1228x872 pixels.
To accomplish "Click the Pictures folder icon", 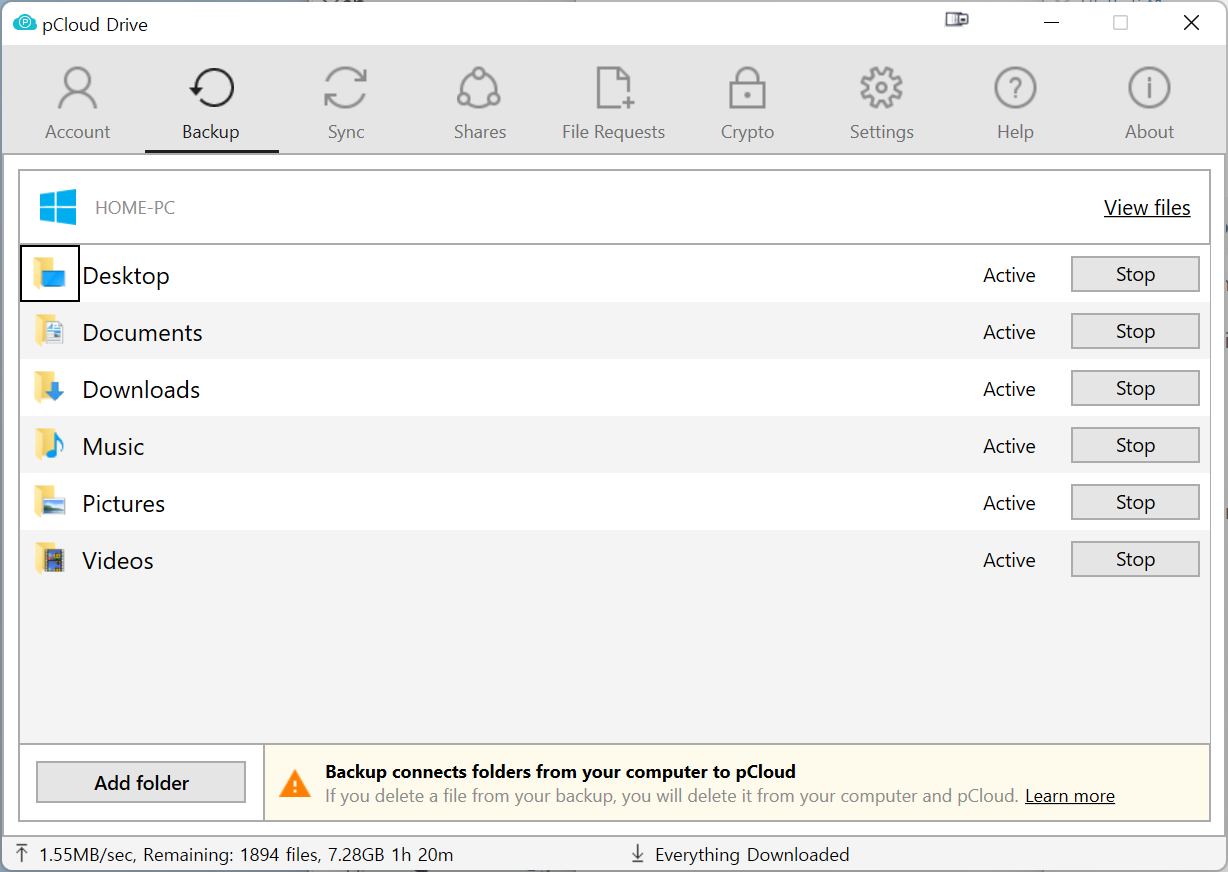I will tap(50, 502).
